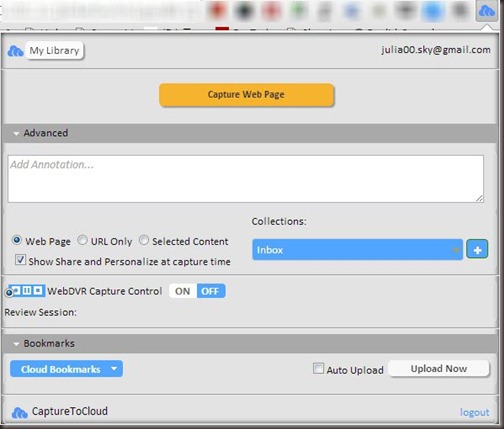This screenshot has width=504, height=429.
Task: Click the Review Session label
Action: click(x=40, y=312)
